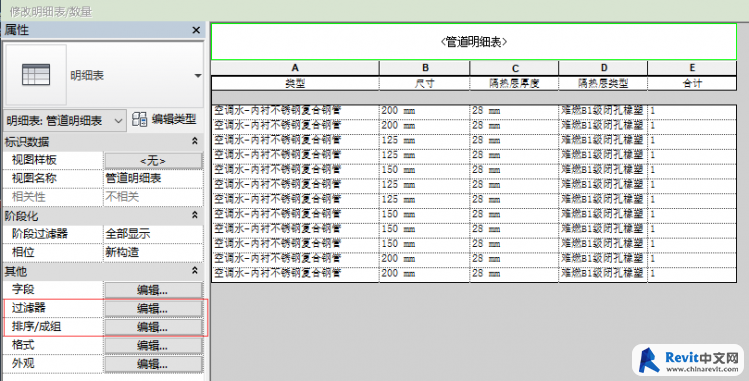749x381 pixels.
Task: Open the 明细表: 管道明细表 instance dropdown
Action: click(x=65, y=121)
